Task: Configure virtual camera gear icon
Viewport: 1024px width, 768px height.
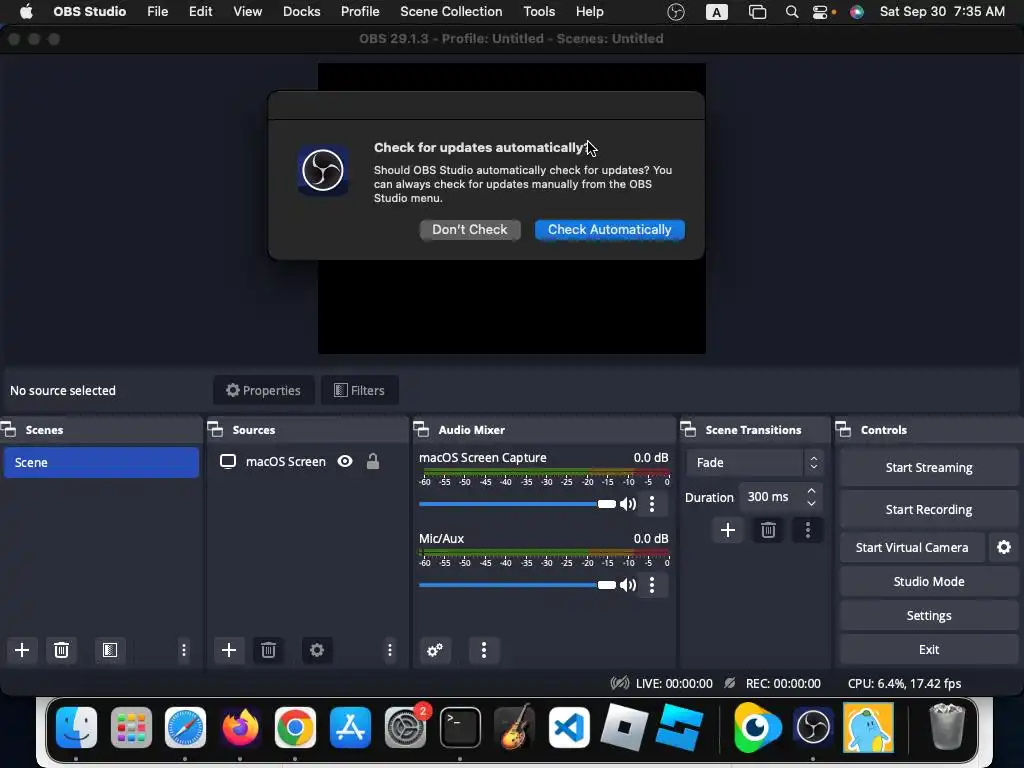Action: tap(1004, 547)
